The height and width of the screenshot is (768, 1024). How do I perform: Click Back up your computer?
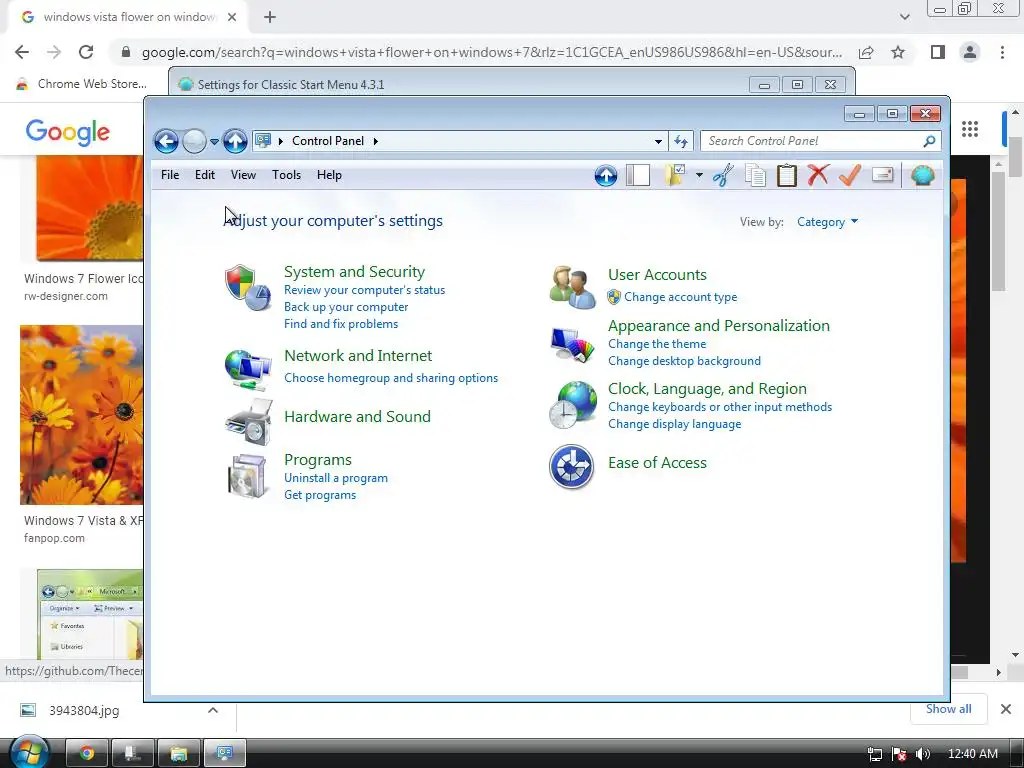[346, 307]
